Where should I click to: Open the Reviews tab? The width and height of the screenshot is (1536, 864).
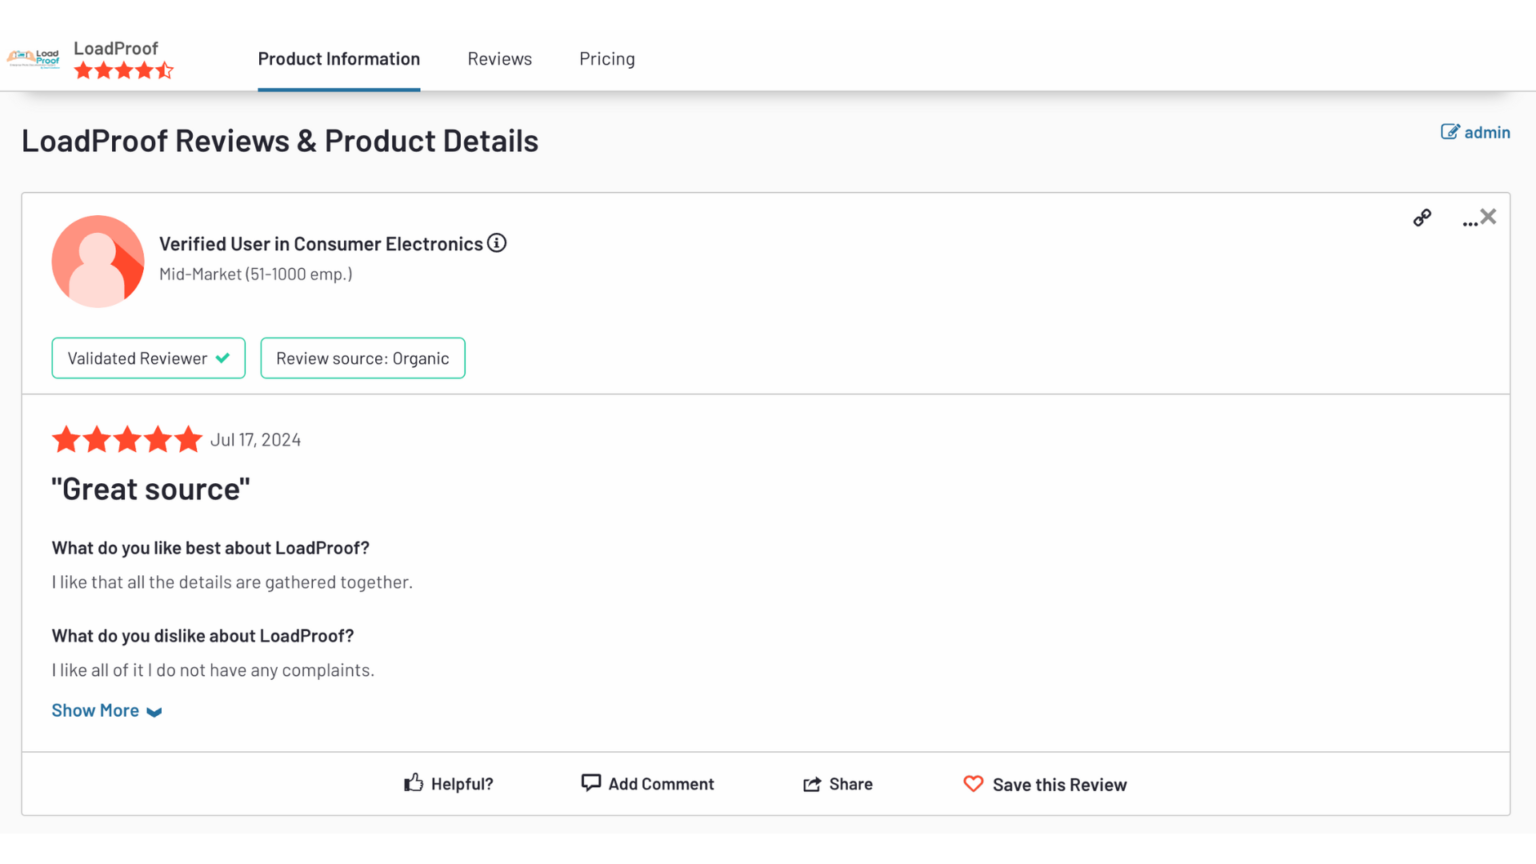coord(500,59)
